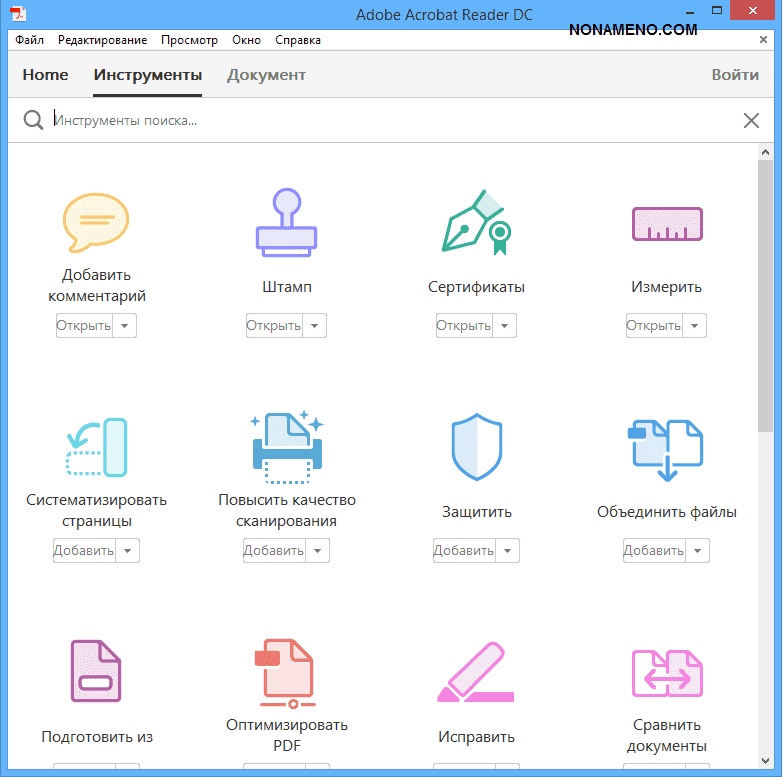Screen dimensions: 783x777
Task: Open the Редактирование menu
Action: (102, 40)
